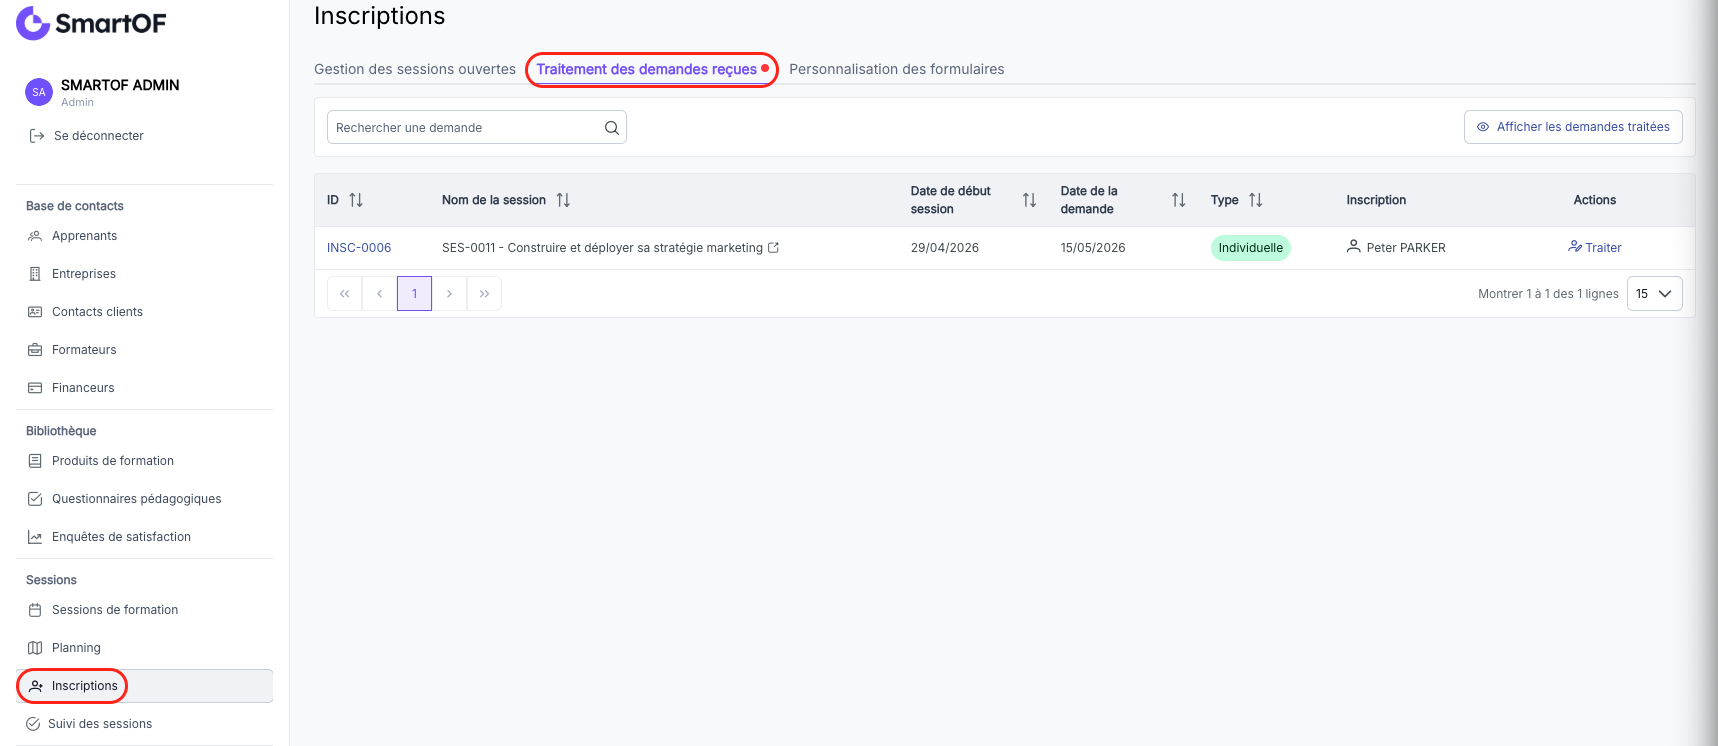Click the 15/05/2026 request date

[x=1093, y=248]
